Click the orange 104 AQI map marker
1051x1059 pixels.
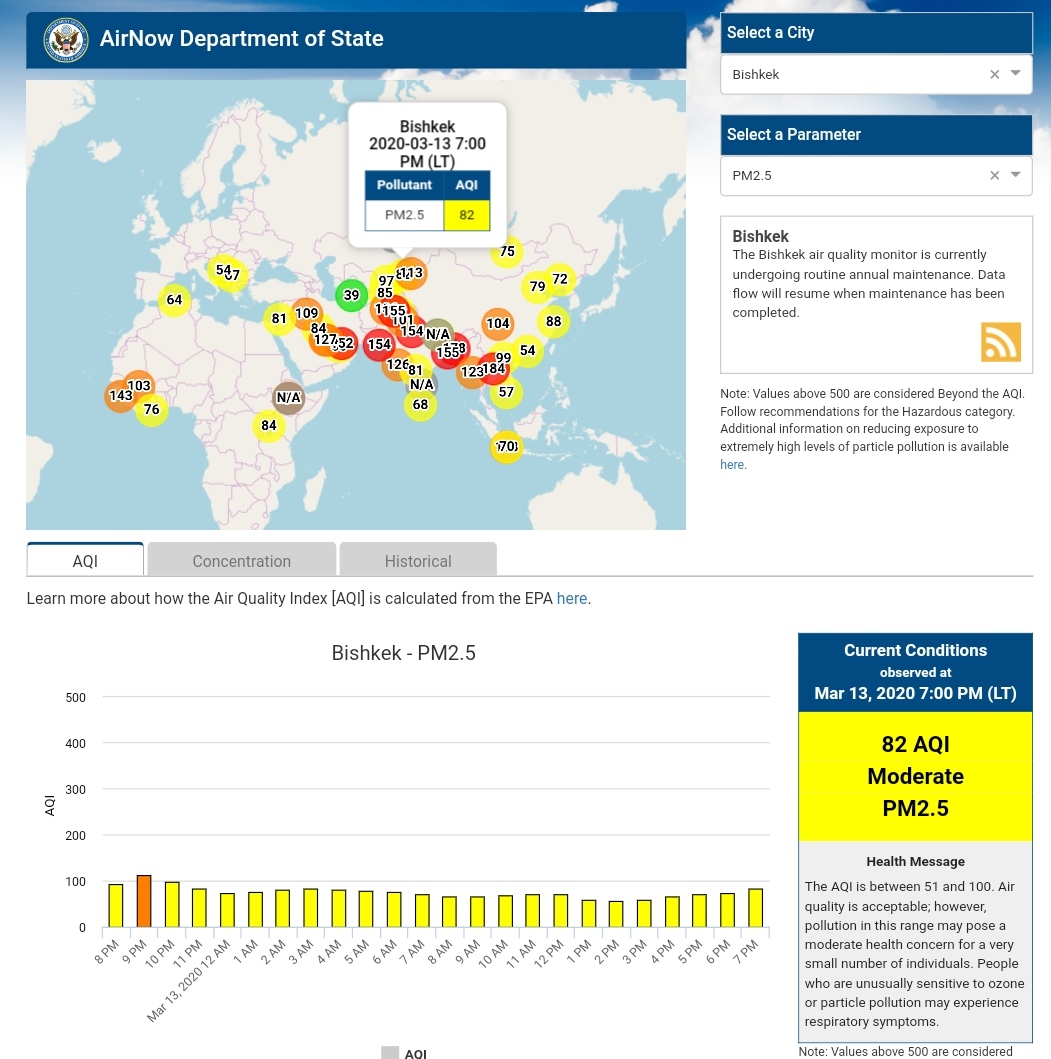coord(498,323)
